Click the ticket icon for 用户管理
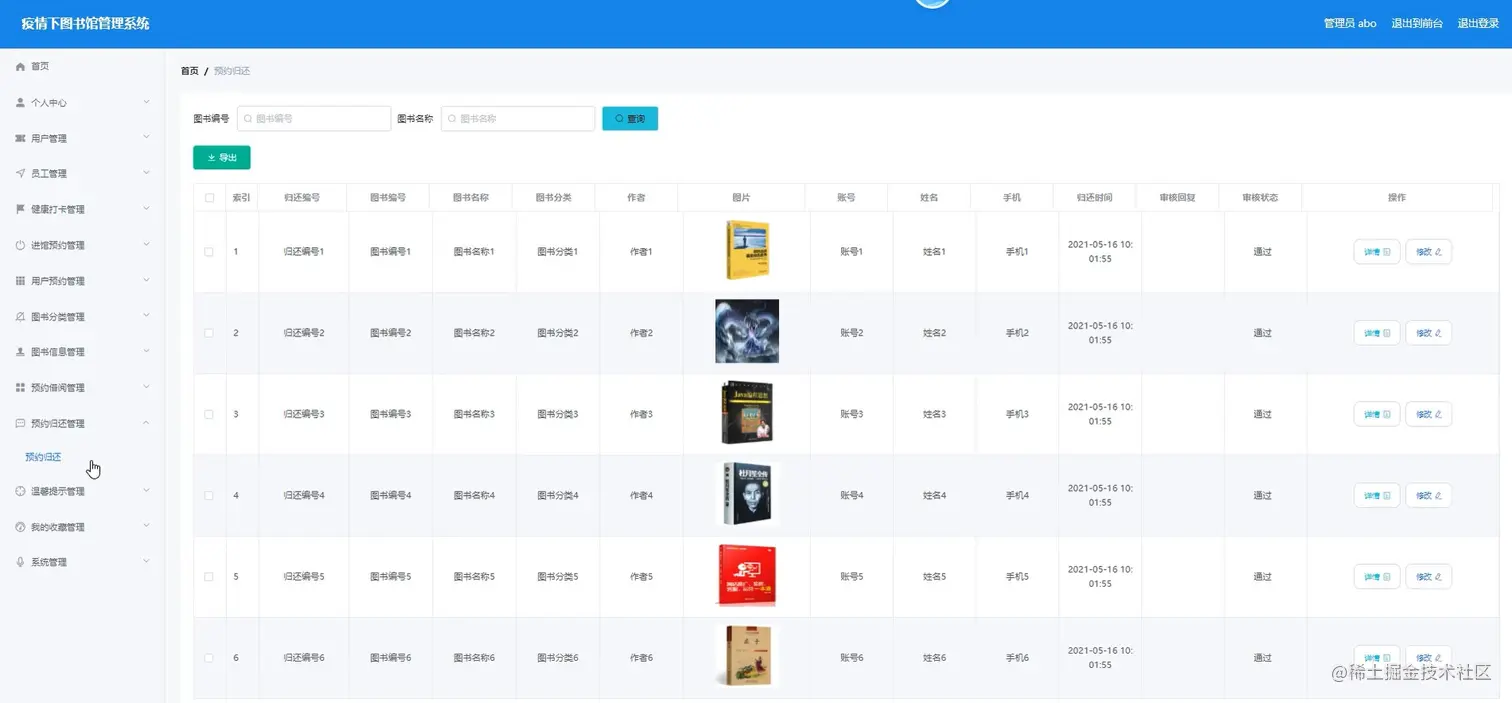The image size is (1512, 703). (x=20, y=138)
